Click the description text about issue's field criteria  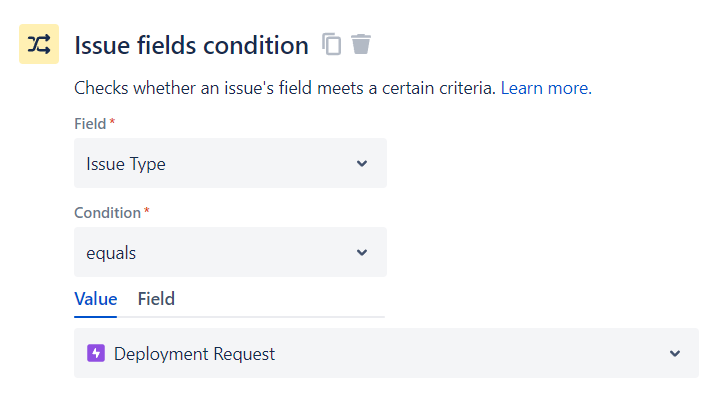(x=285, y=88)
